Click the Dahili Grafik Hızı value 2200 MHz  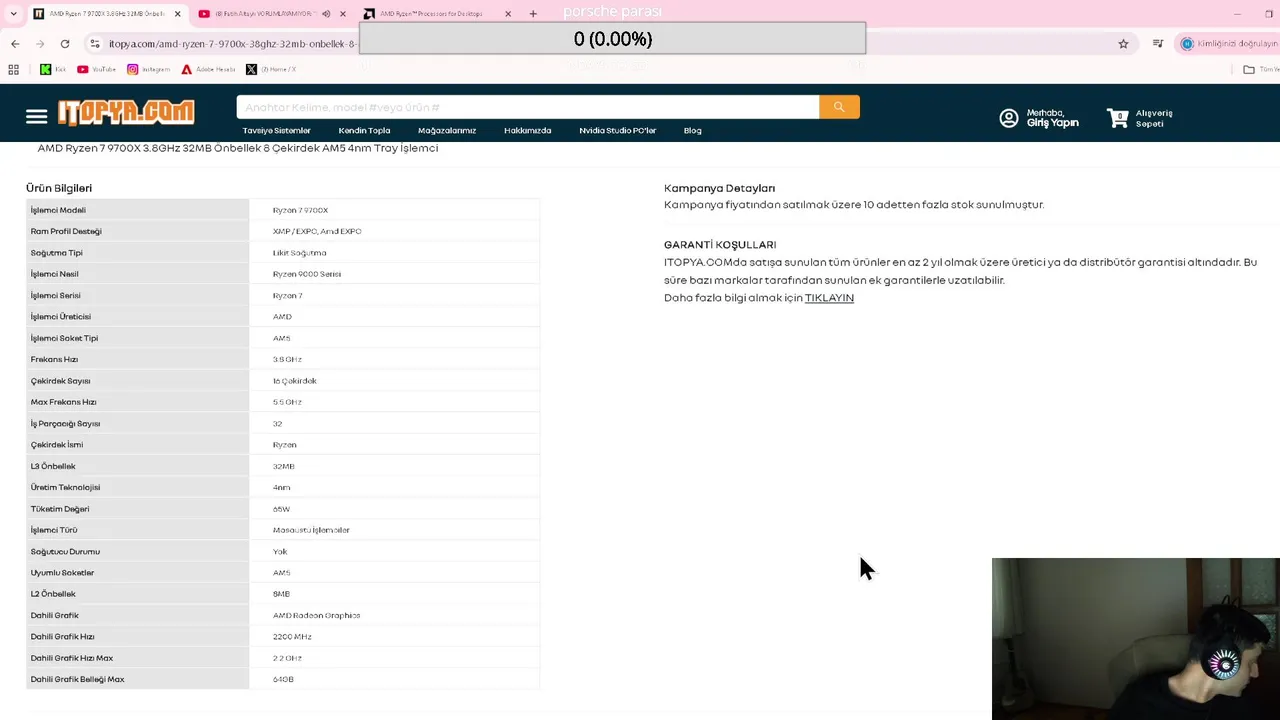tap(292, 637)
